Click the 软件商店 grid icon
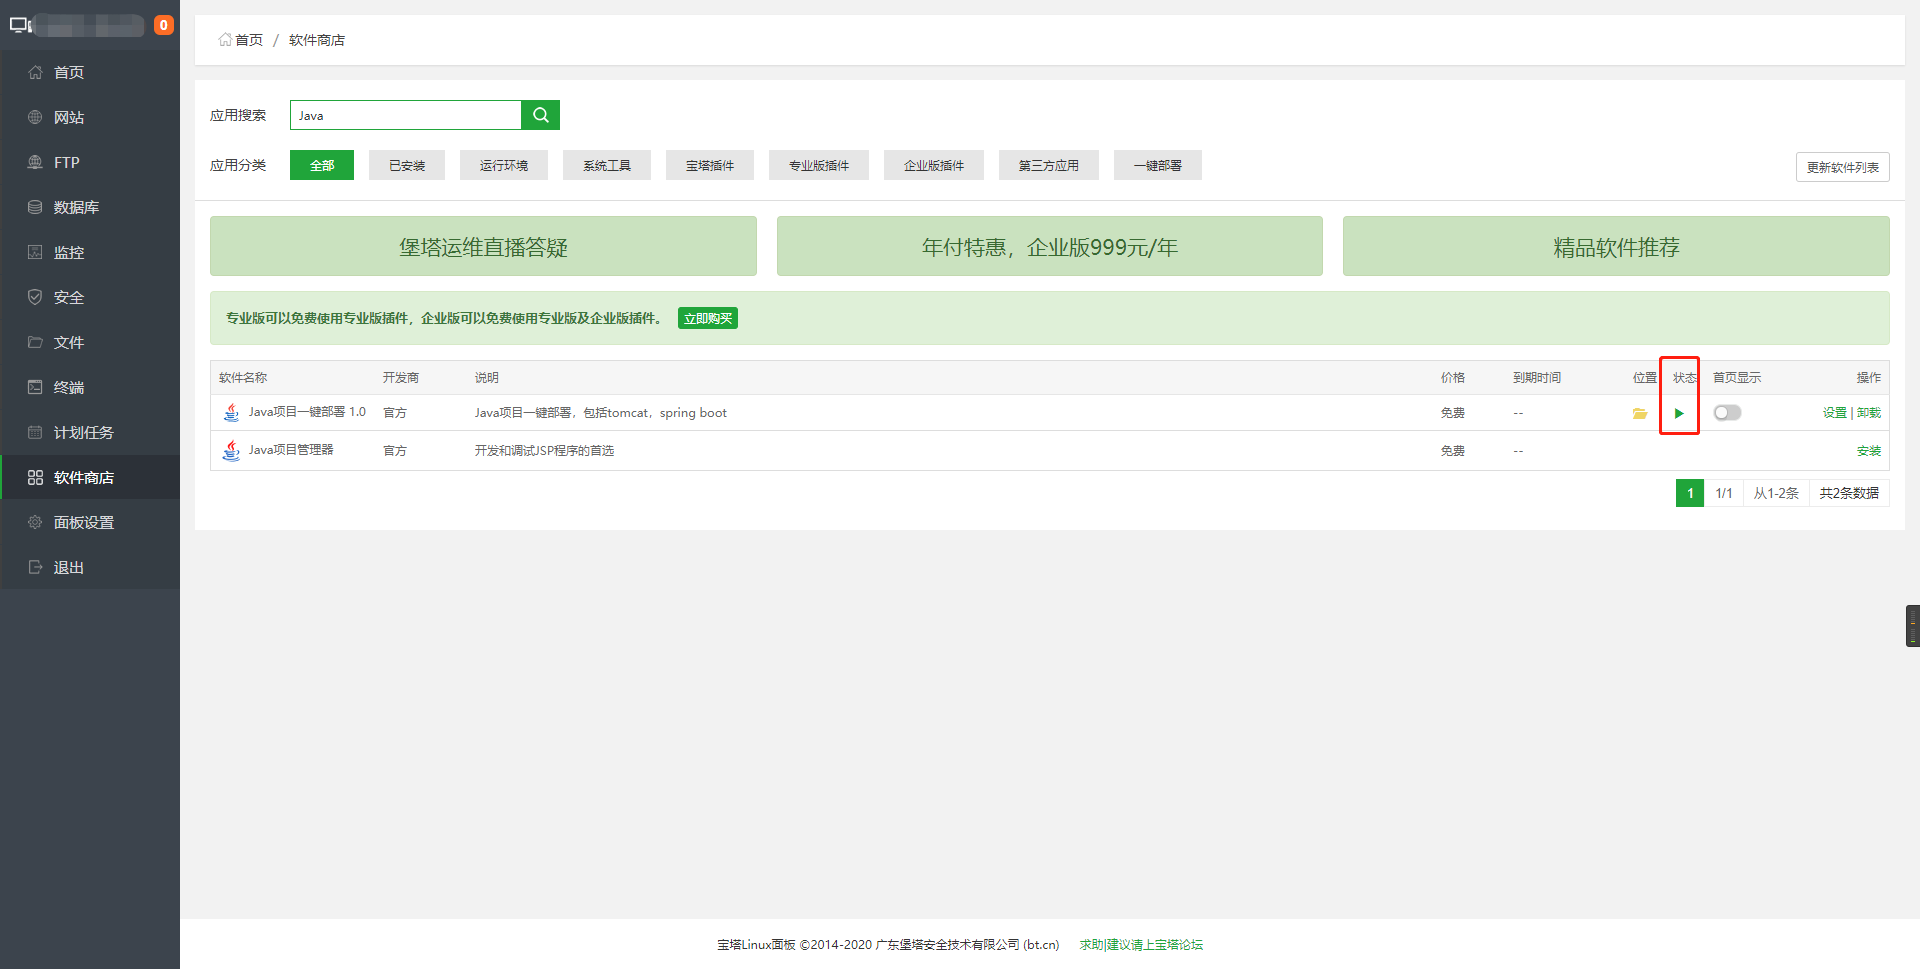The width and height of the screenshot is (1920, 969). 35,477
